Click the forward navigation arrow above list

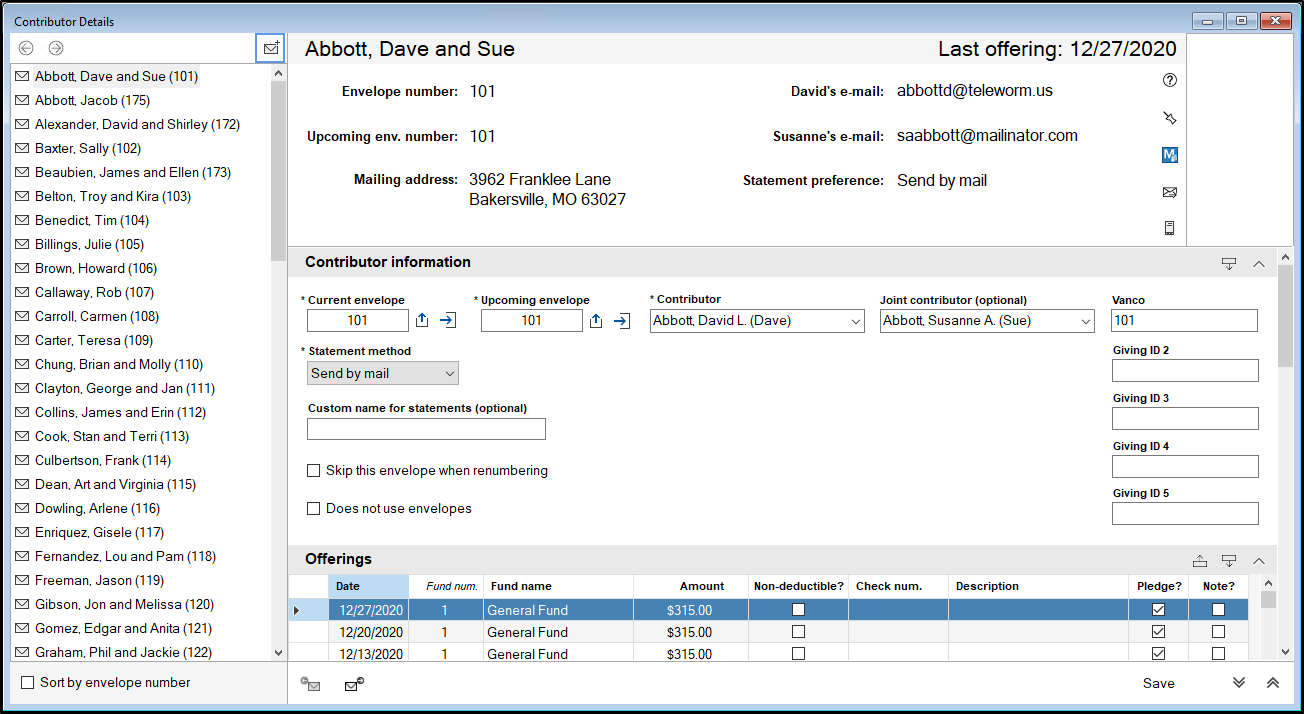pyautogui.click(x=56, y=48)
